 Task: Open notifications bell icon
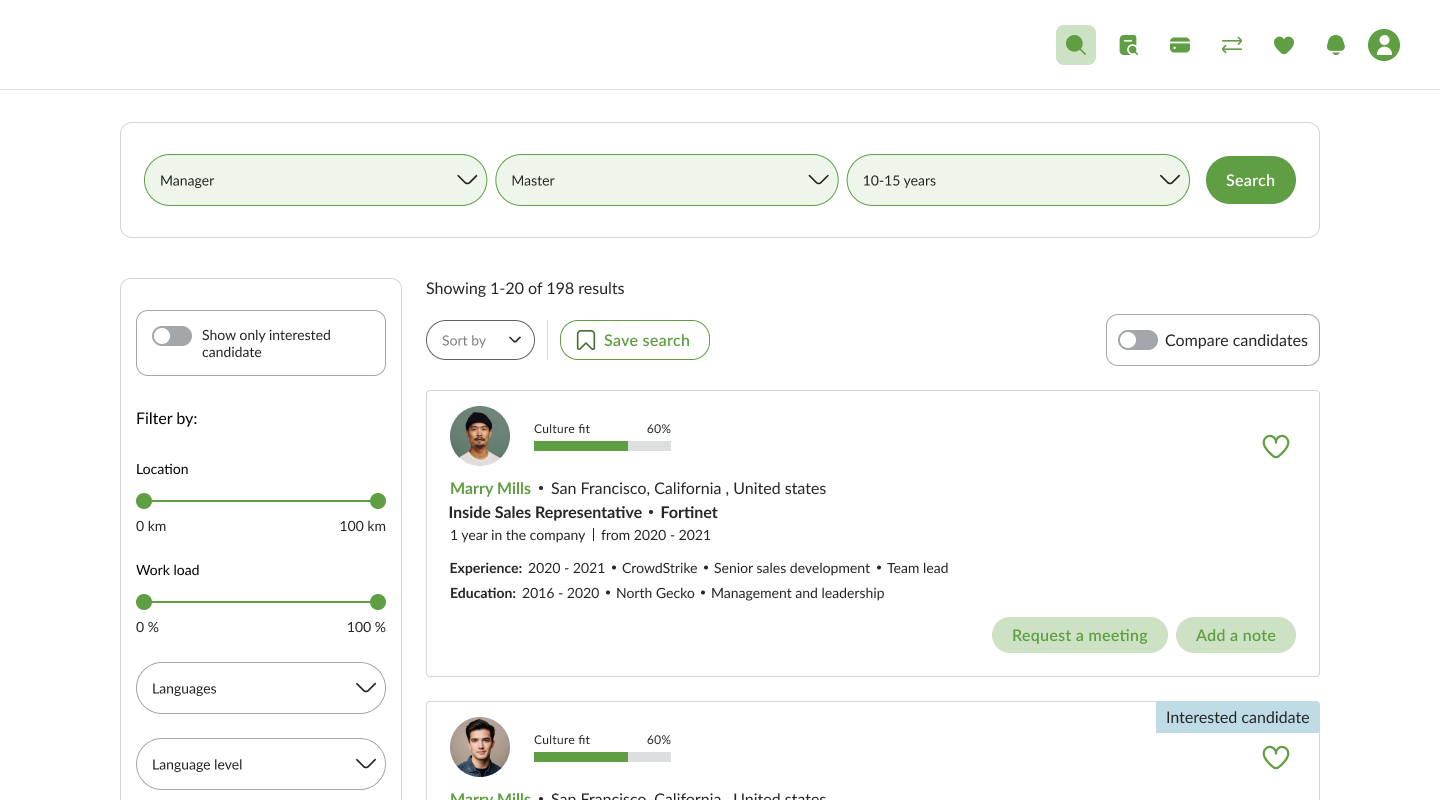(1336, 45)
